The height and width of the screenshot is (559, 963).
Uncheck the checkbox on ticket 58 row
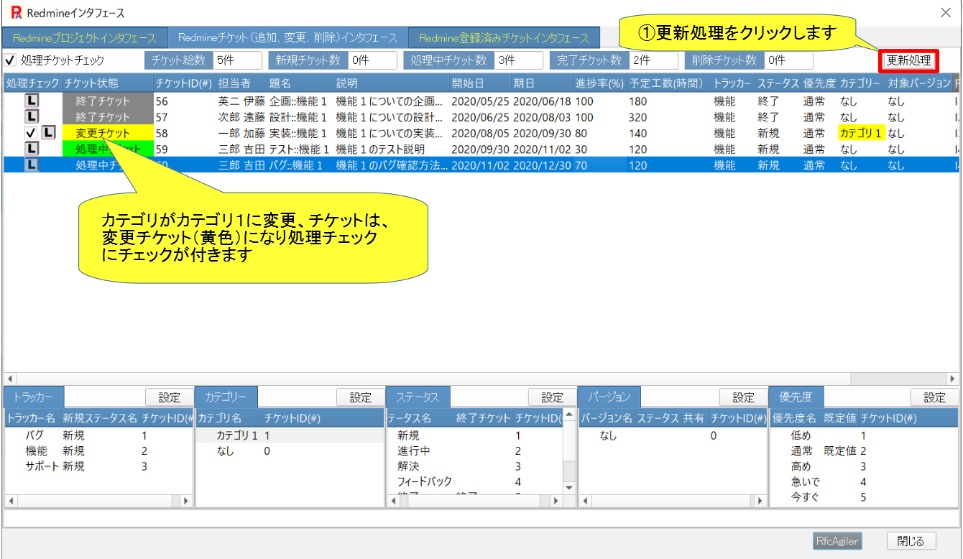(31, 133)
